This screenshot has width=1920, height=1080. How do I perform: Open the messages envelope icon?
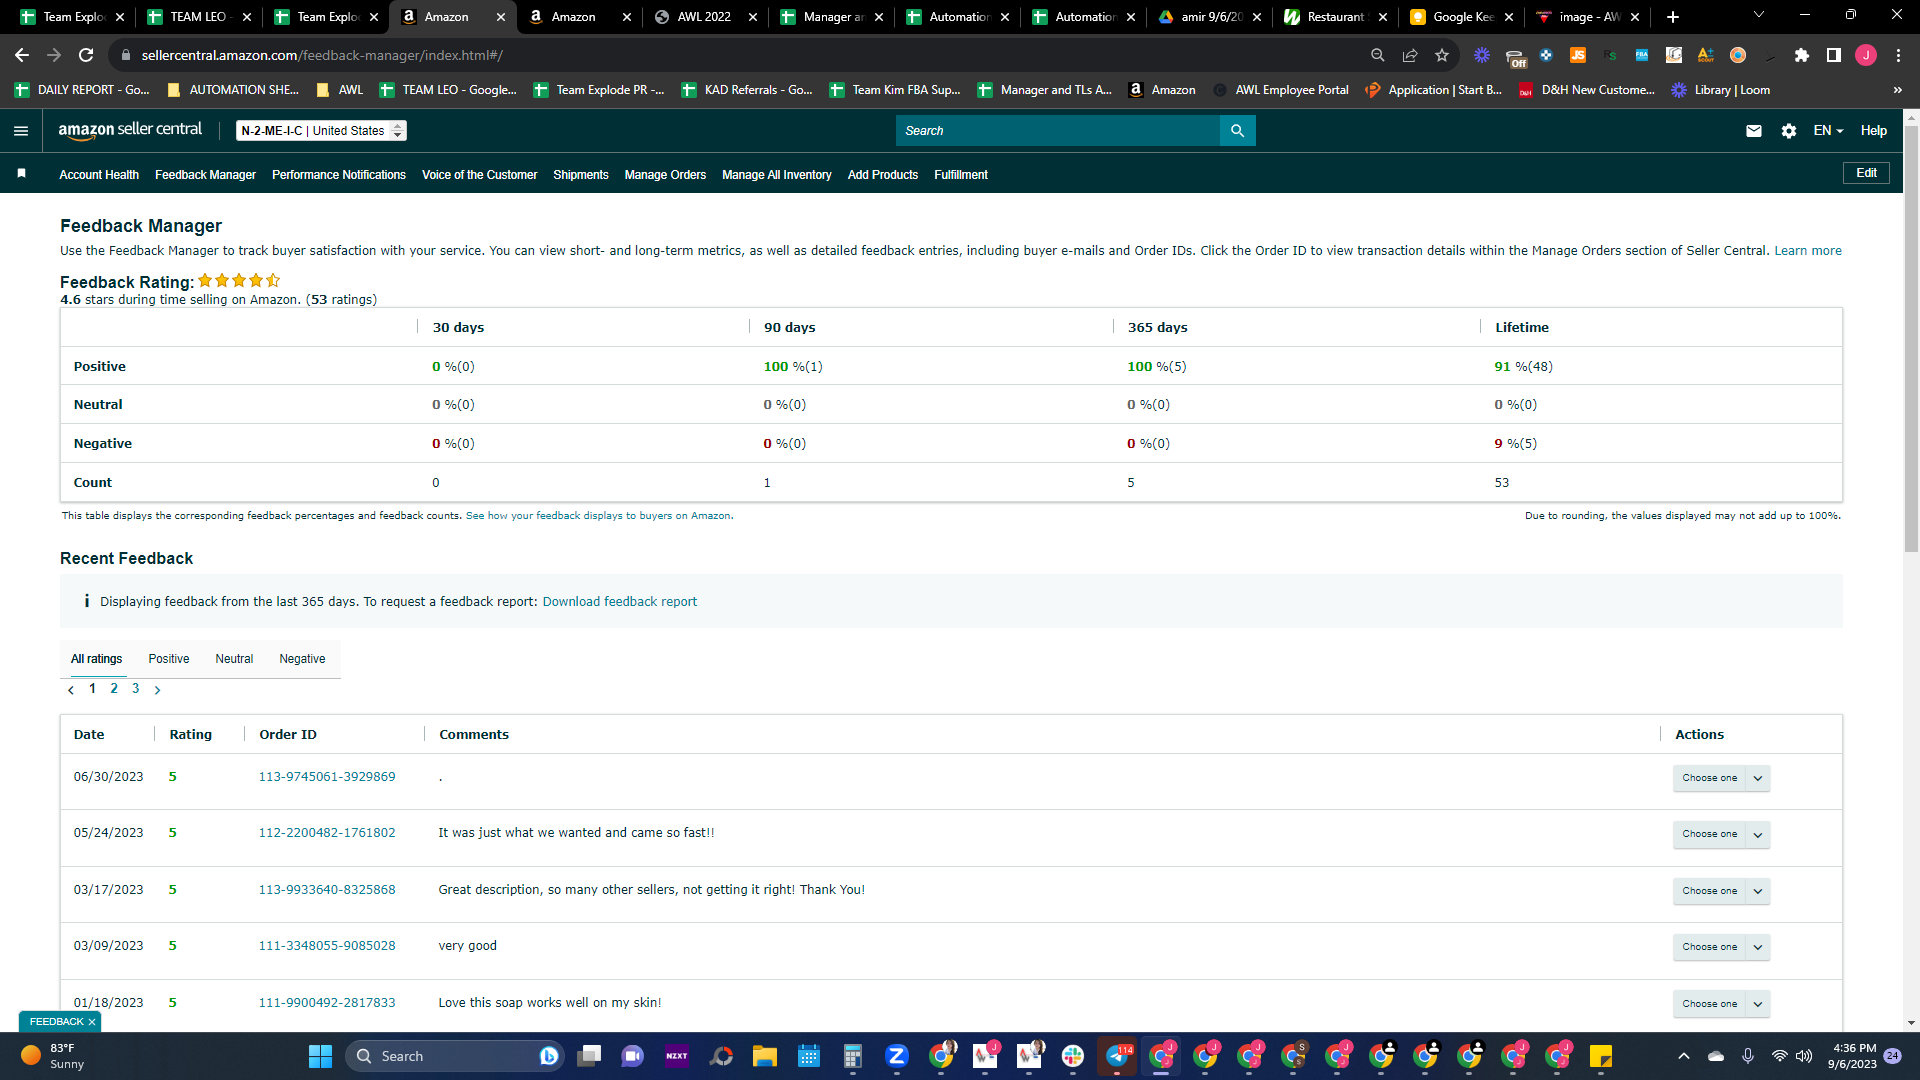tap(1754, 131)
